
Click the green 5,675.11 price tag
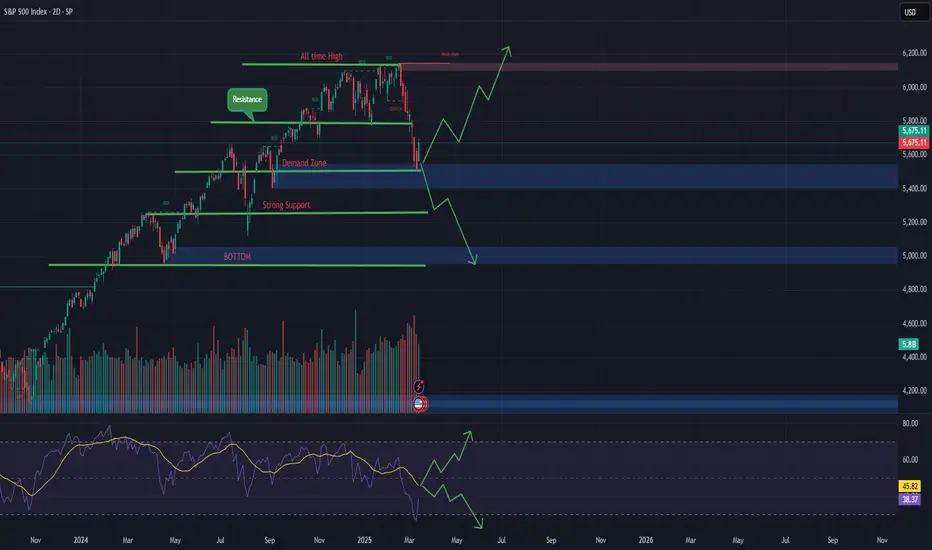(x=914, y=131)
